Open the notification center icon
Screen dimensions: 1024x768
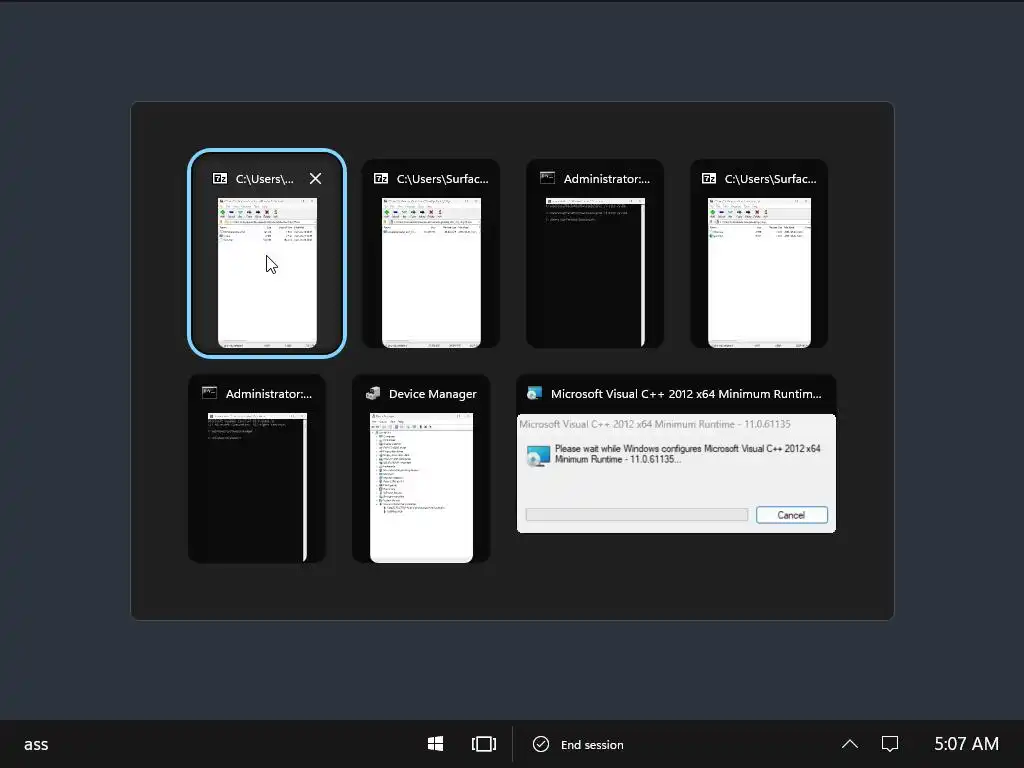click(890, 744)
